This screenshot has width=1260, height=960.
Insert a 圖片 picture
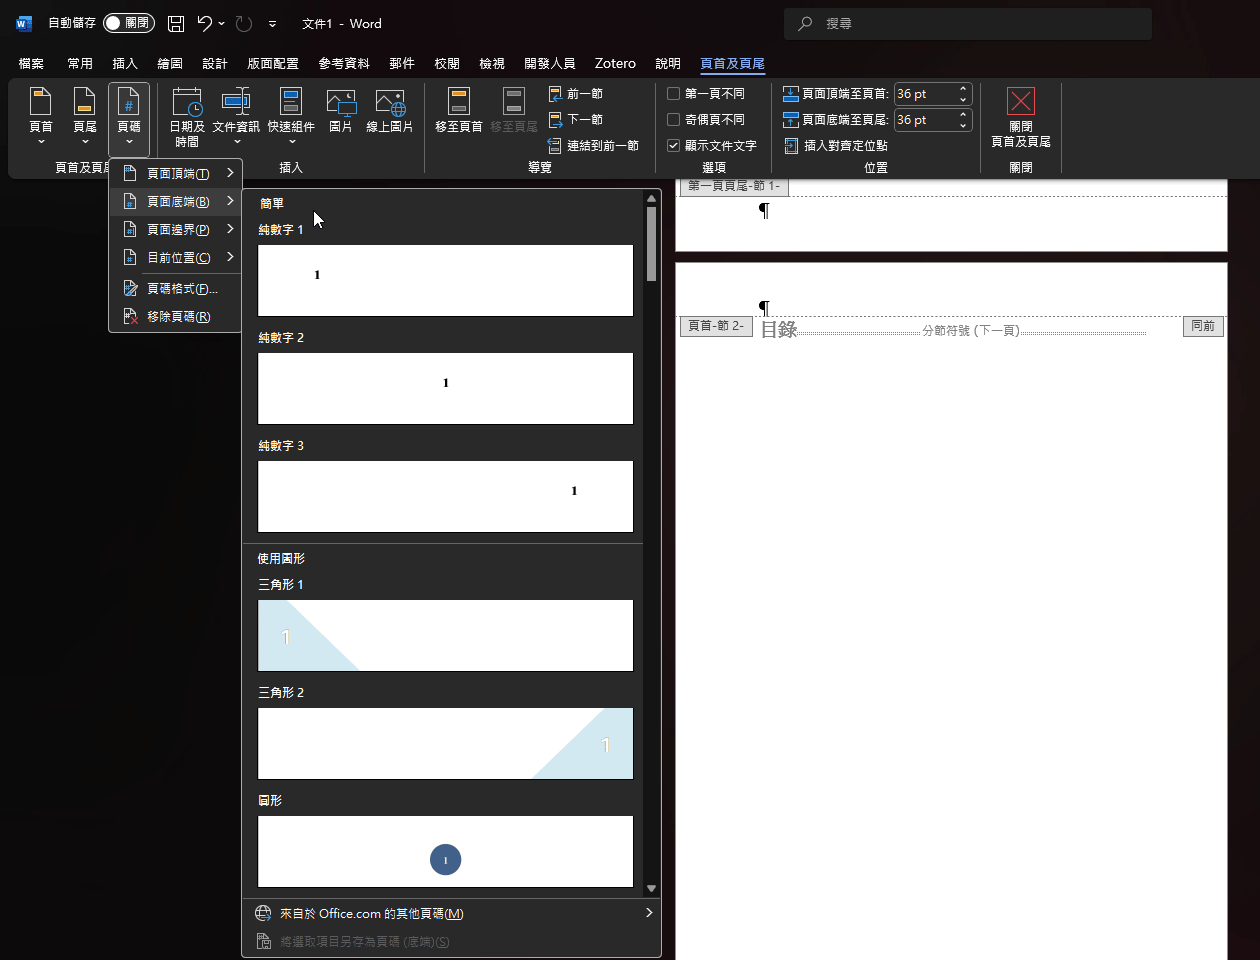(x=341, y=111)
